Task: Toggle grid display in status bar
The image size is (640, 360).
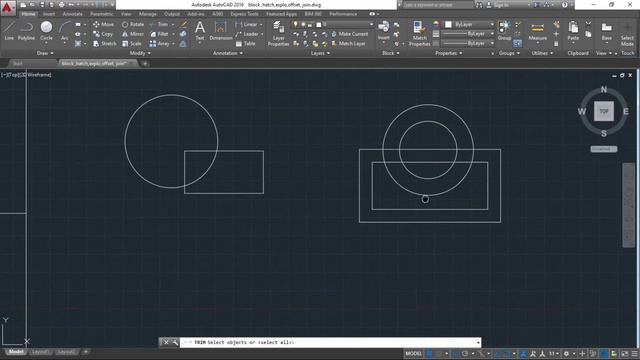Action: point(429,353)
